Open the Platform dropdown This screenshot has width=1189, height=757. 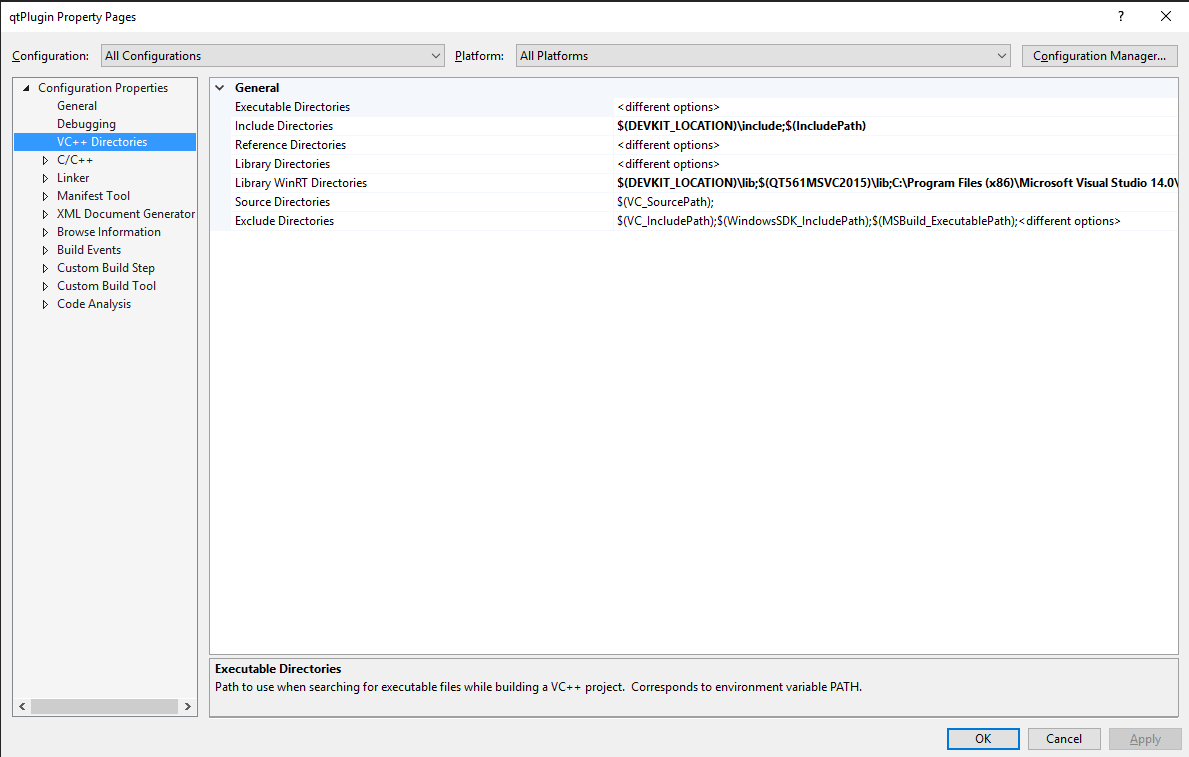point(763,56)
